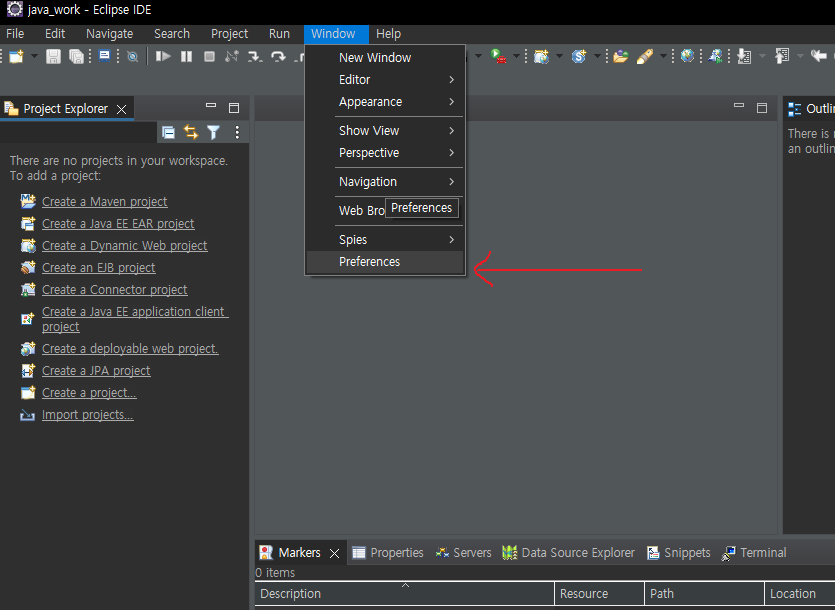Open the Perspective submenu
The width and height of the screenshot is (835, 610).
(385, 153)
